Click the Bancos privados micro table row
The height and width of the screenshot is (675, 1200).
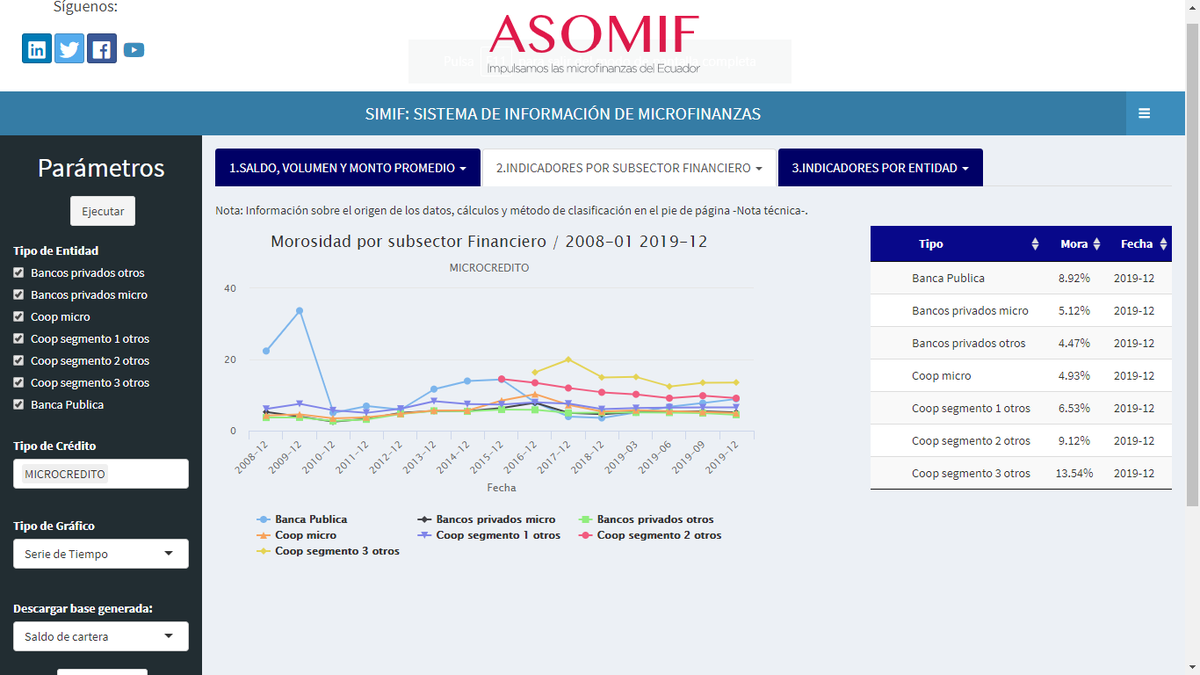click(1022, 311)
